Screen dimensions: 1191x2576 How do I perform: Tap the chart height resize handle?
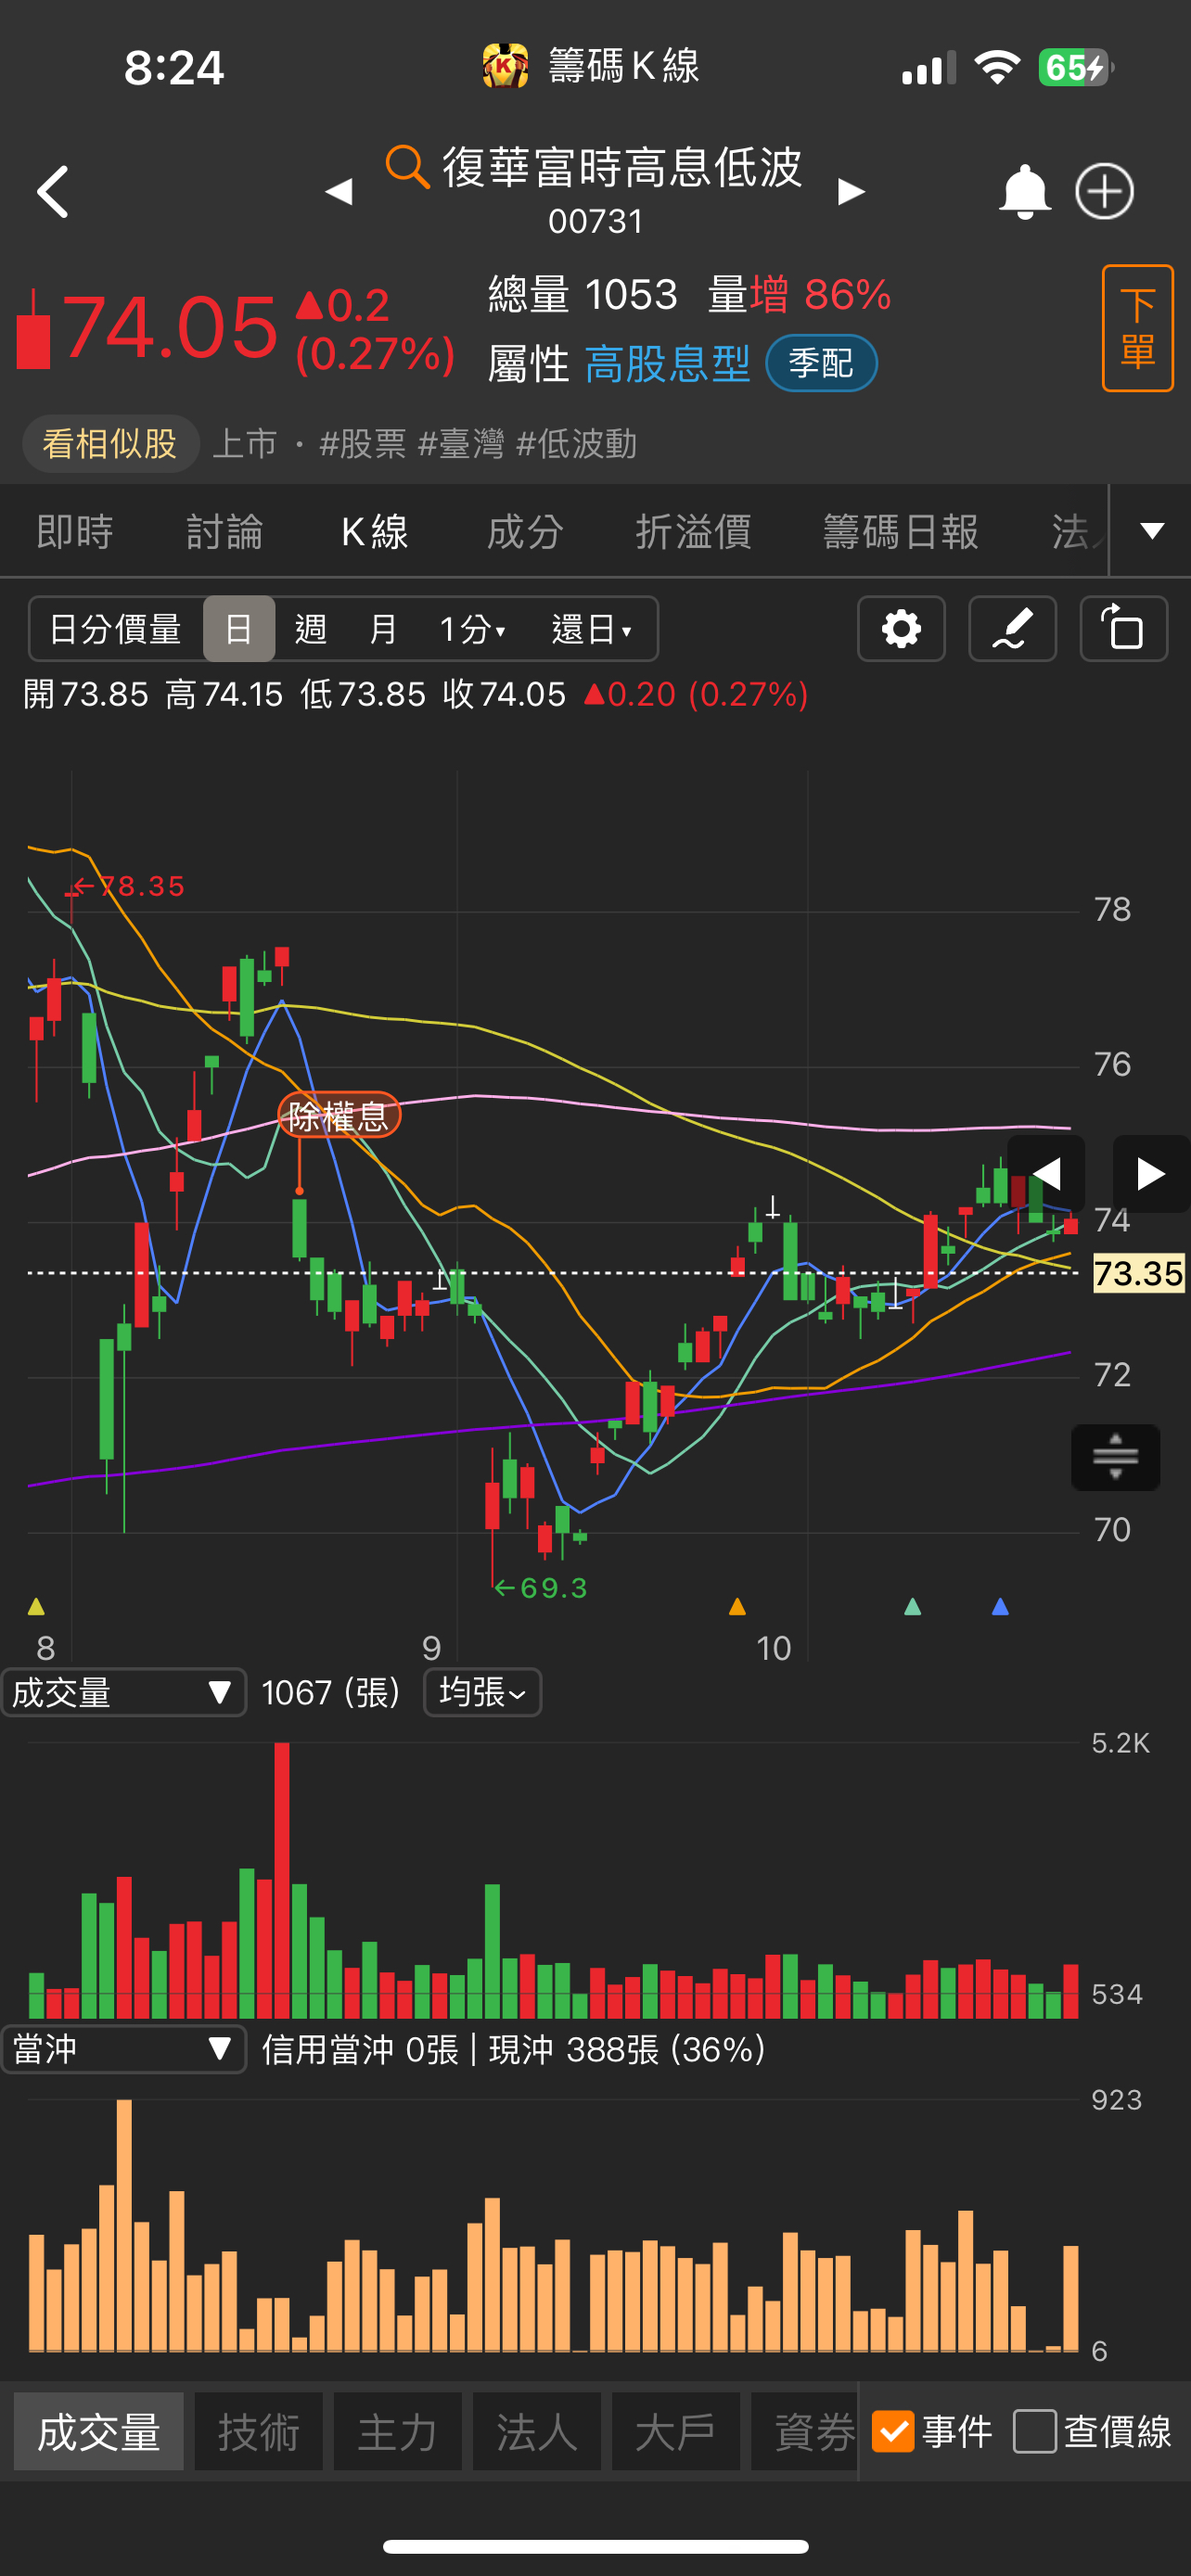(x=1115, y=1457)
